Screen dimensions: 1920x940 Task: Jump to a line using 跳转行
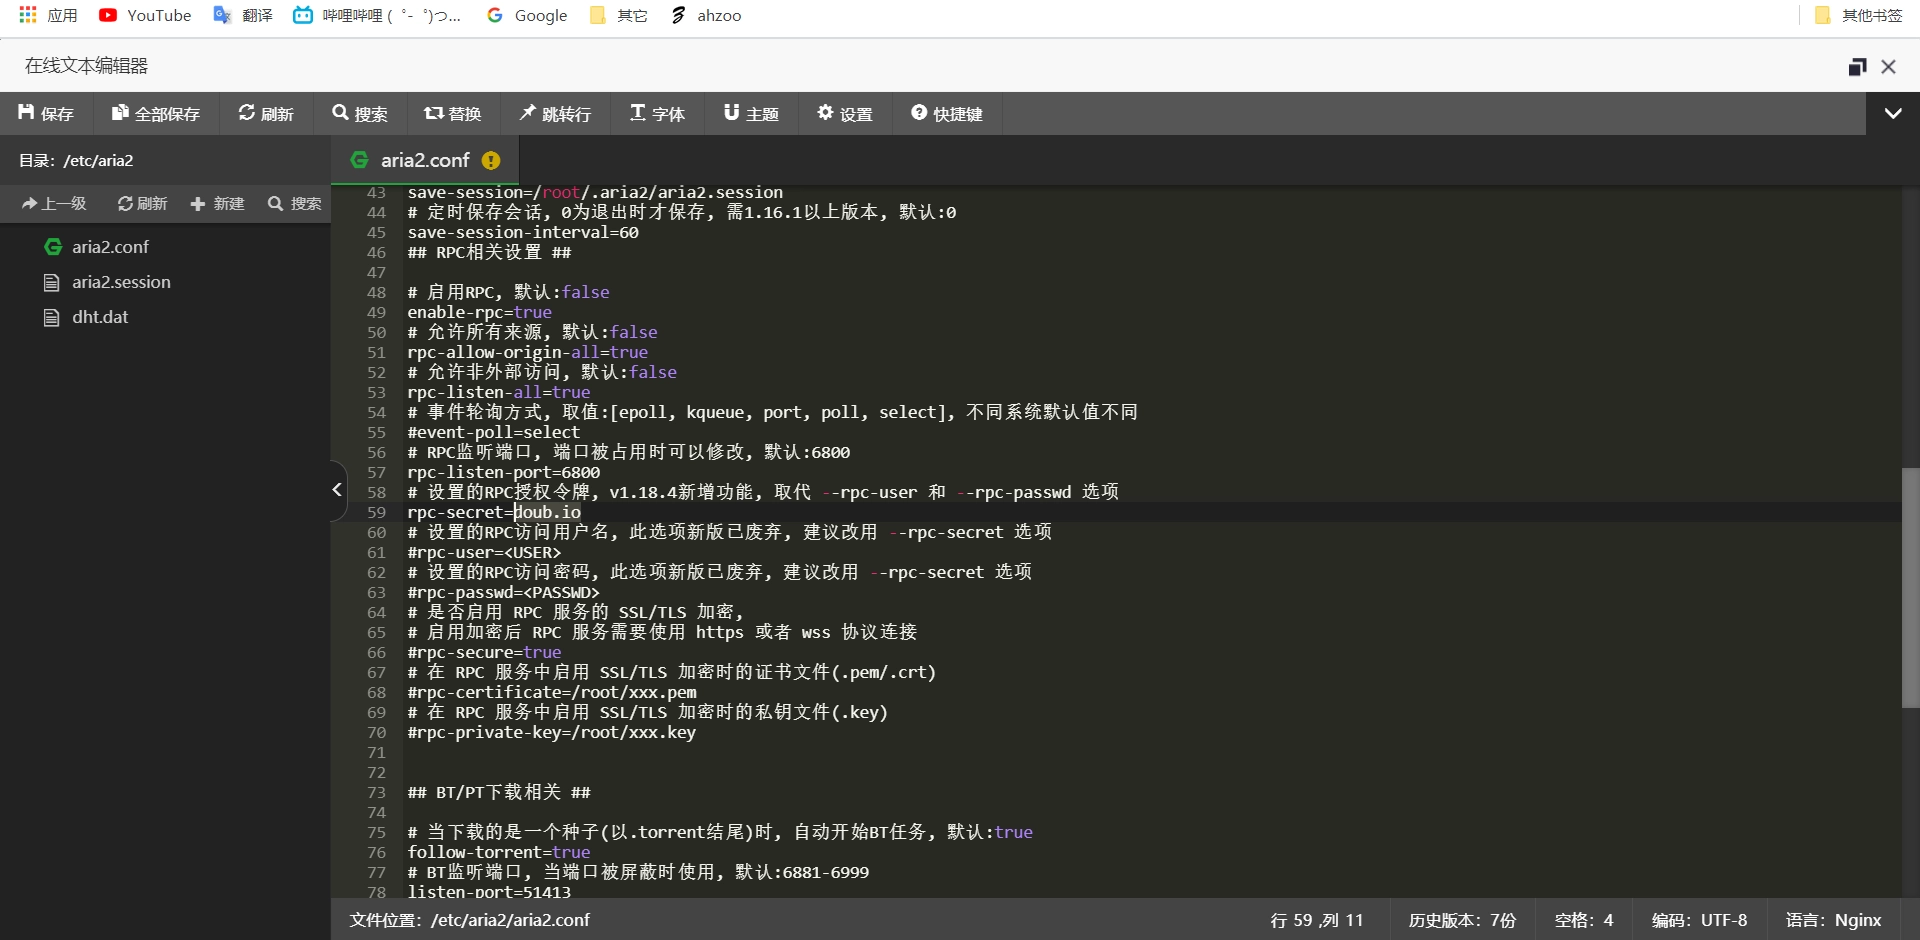coord(556,113)
